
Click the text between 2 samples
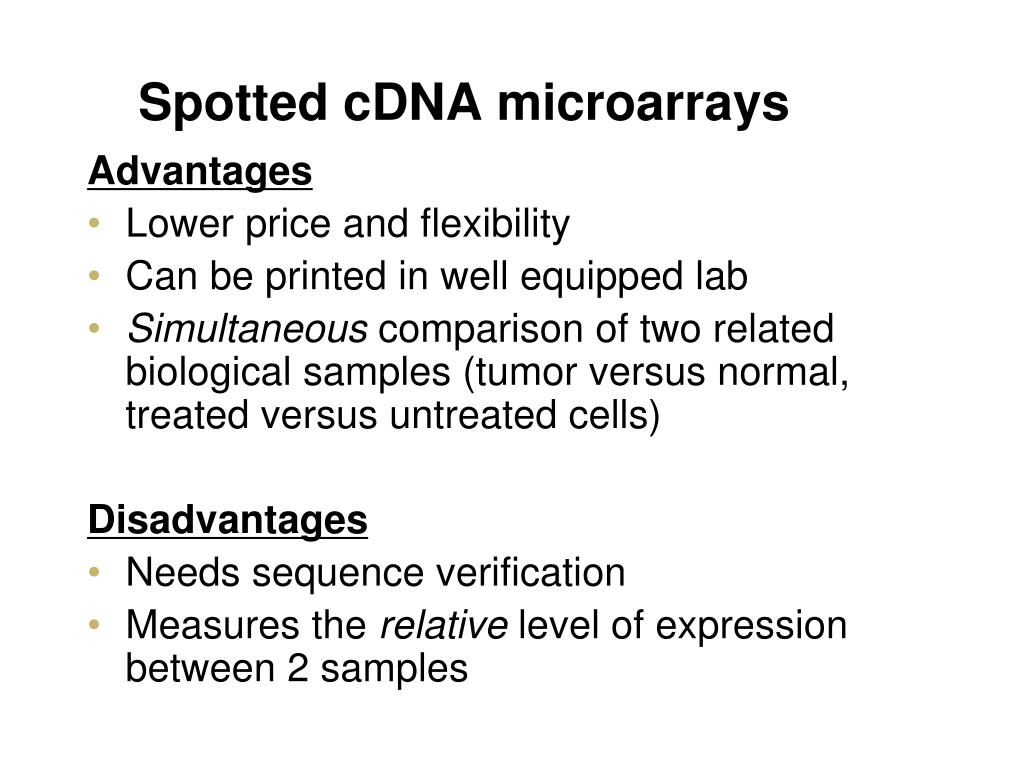296,669
